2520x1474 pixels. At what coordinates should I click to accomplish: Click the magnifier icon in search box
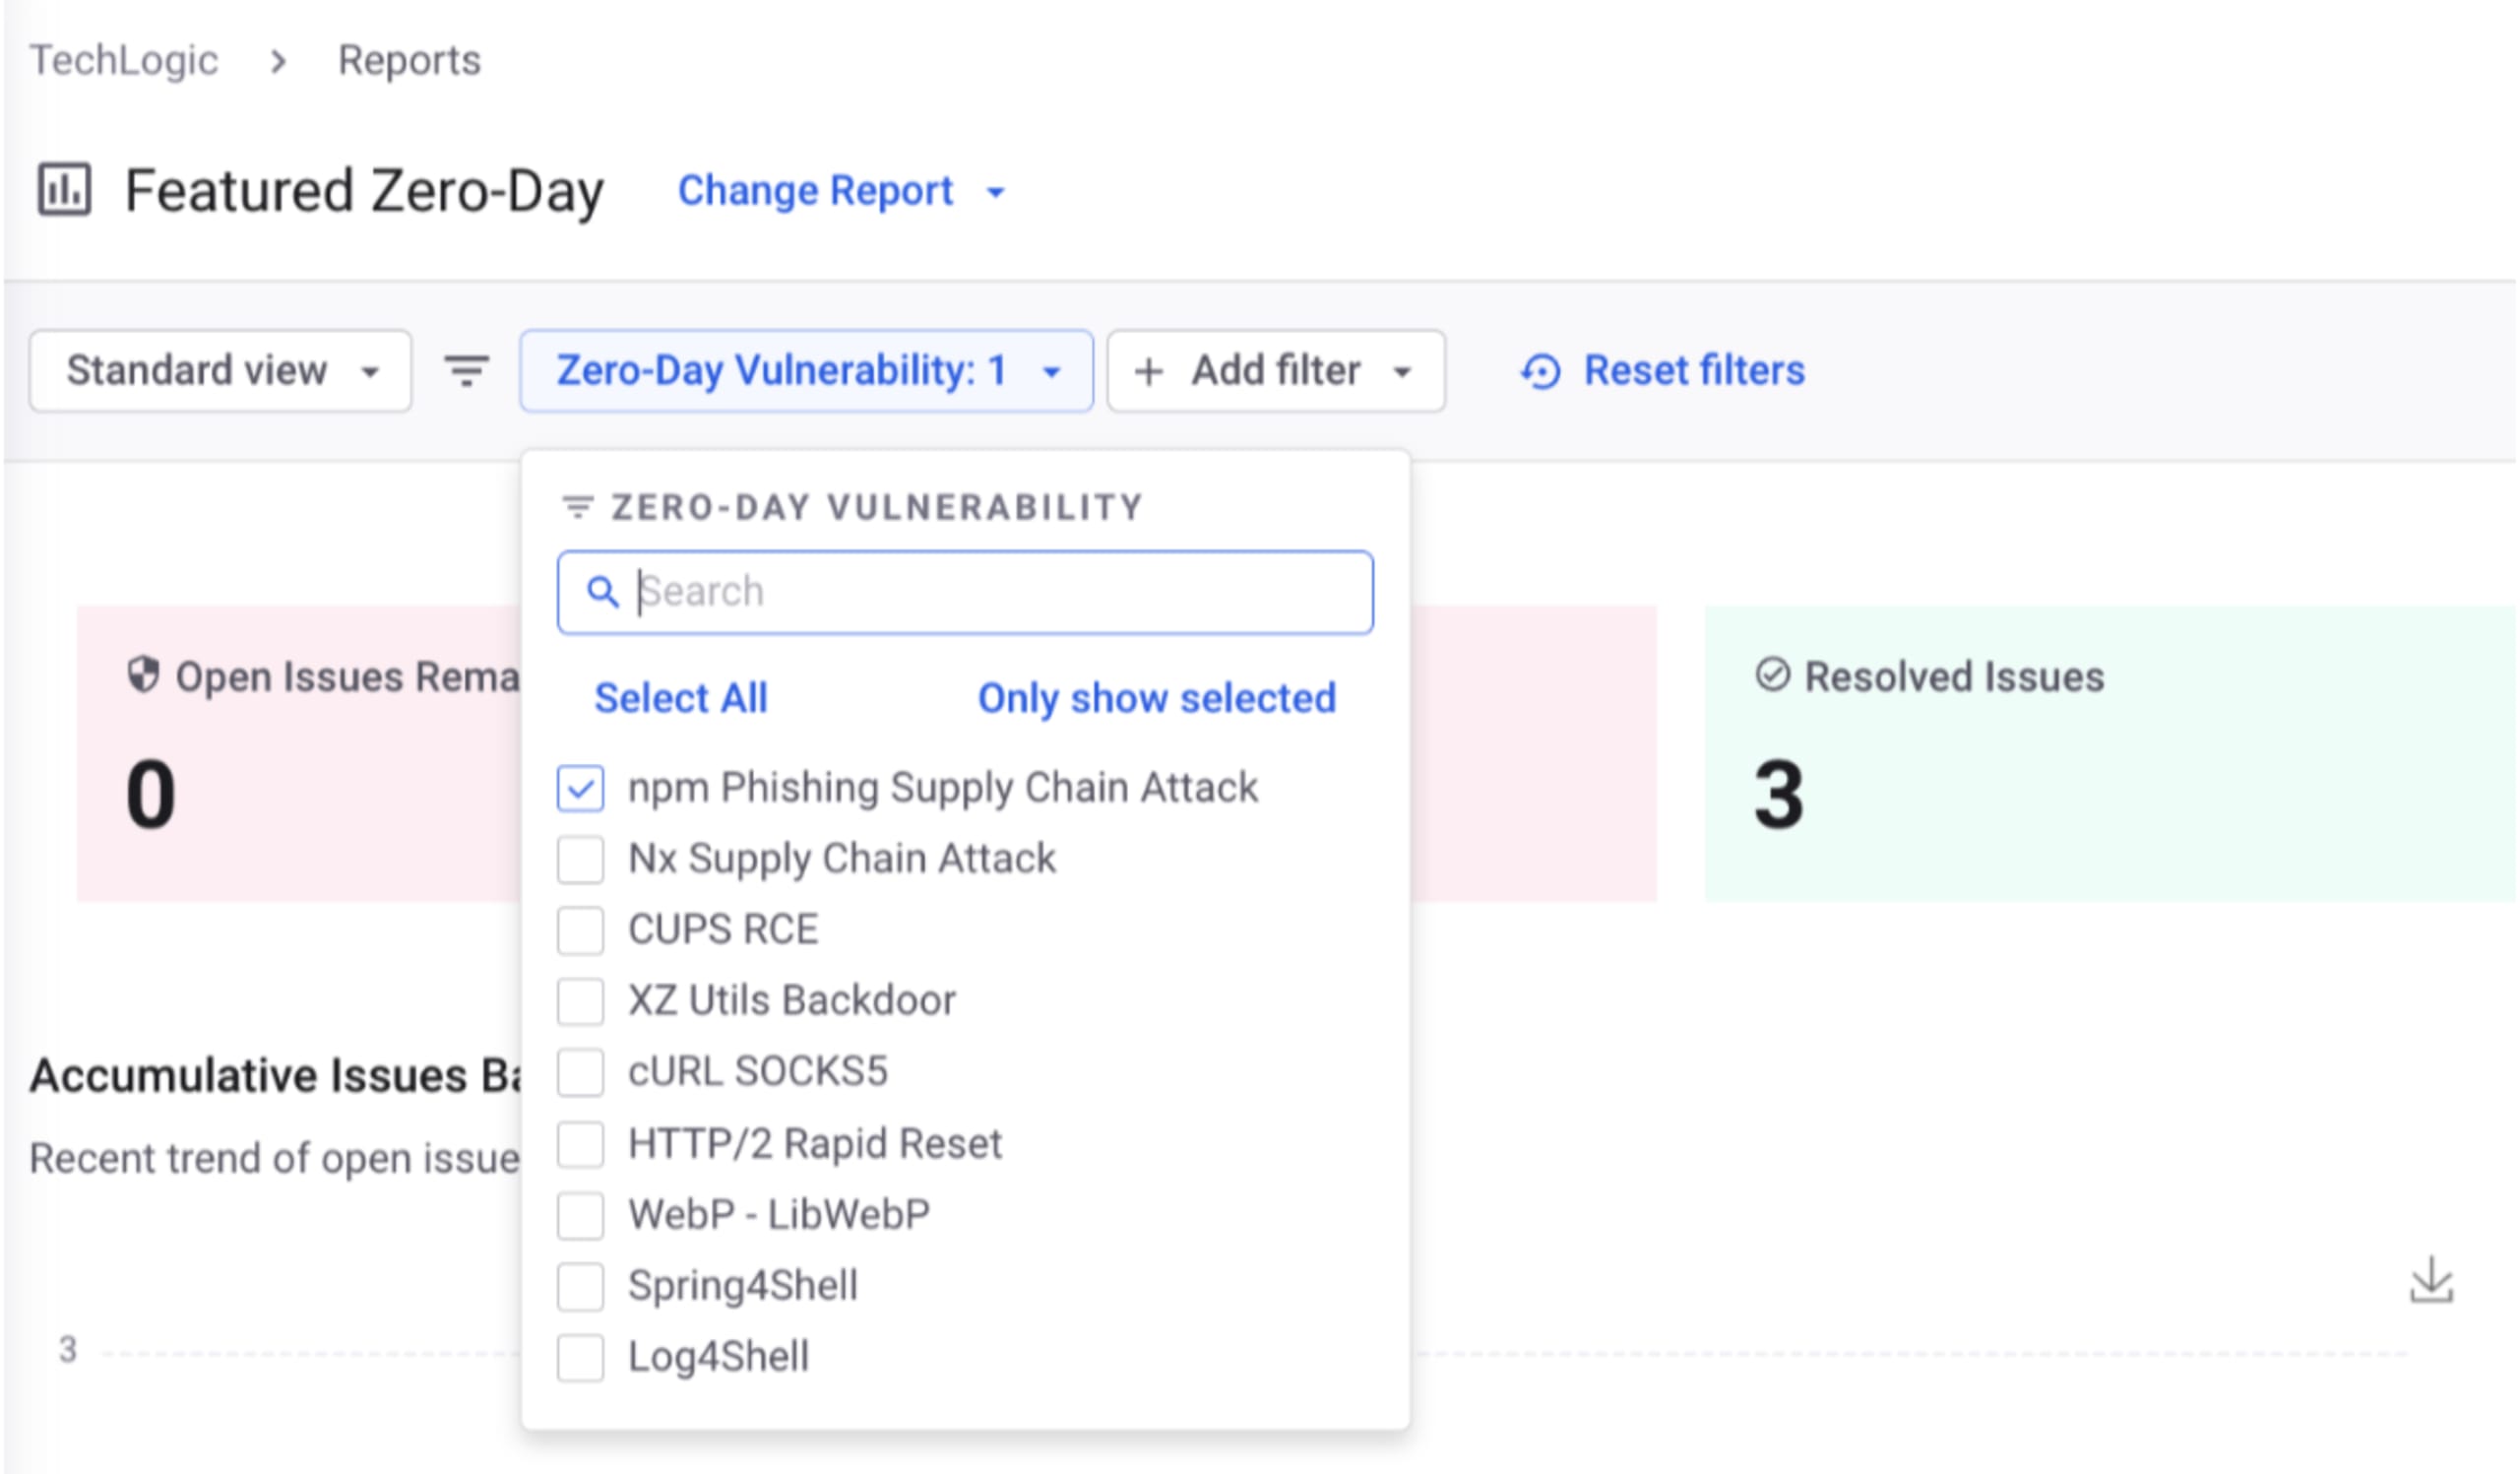point(602,592)
